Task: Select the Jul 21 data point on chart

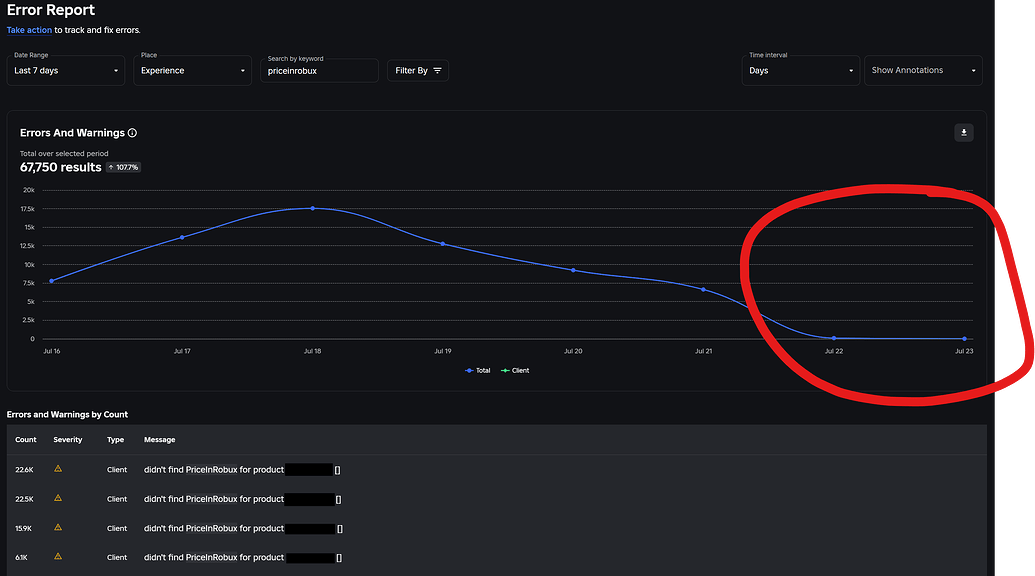Action: (703, 290)
